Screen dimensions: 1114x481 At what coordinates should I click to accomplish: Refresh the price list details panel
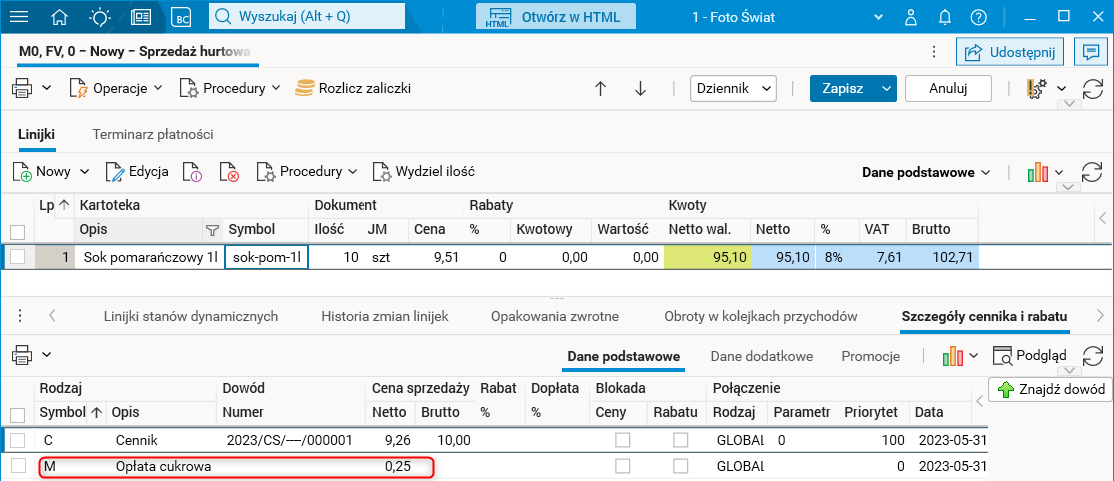pos(1092,356)
